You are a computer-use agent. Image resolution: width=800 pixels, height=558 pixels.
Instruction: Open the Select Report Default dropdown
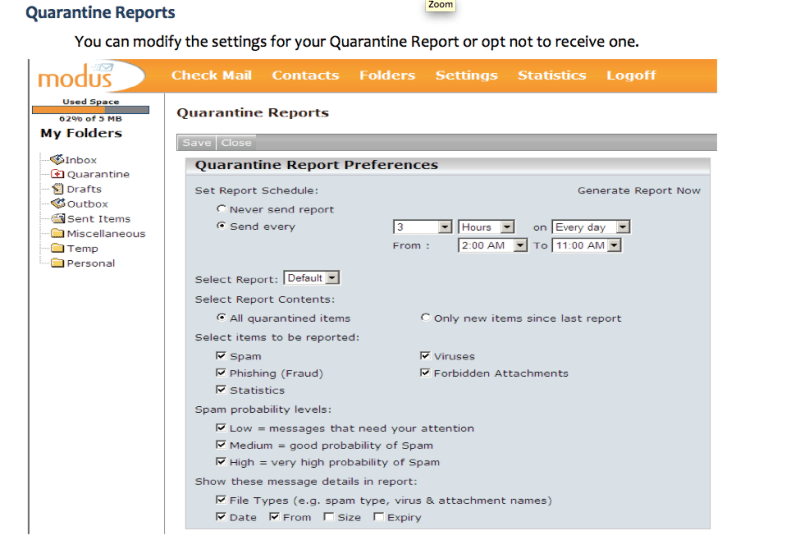(311, 278)
